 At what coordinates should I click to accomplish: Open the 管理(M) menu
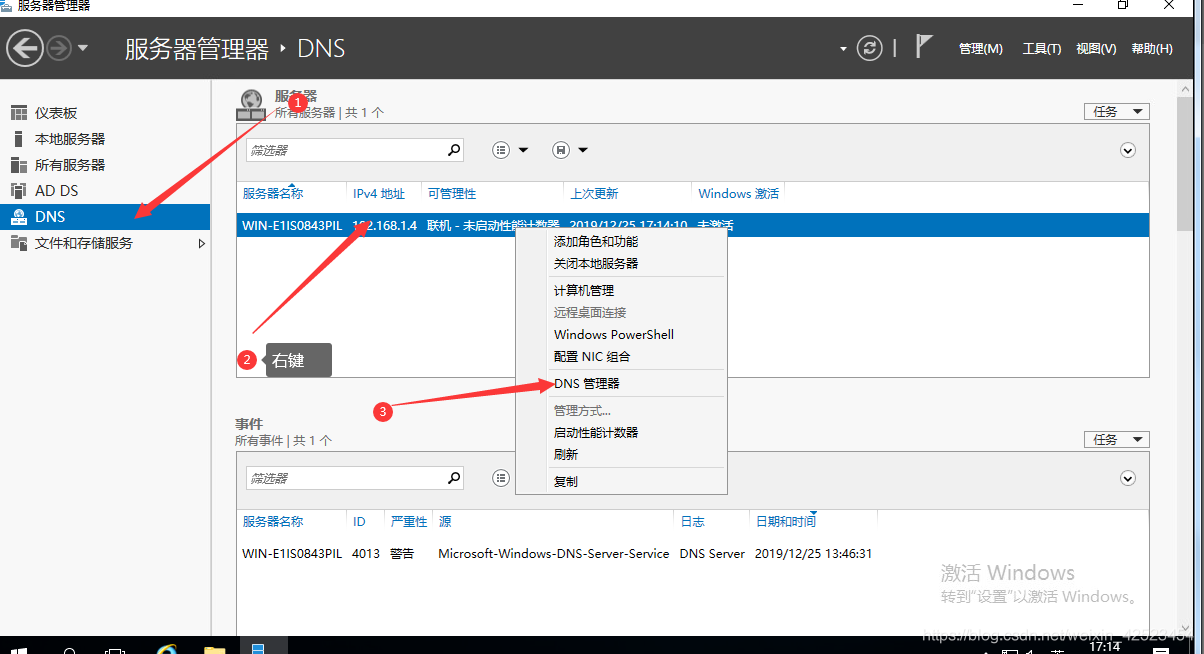coord(980,49)
